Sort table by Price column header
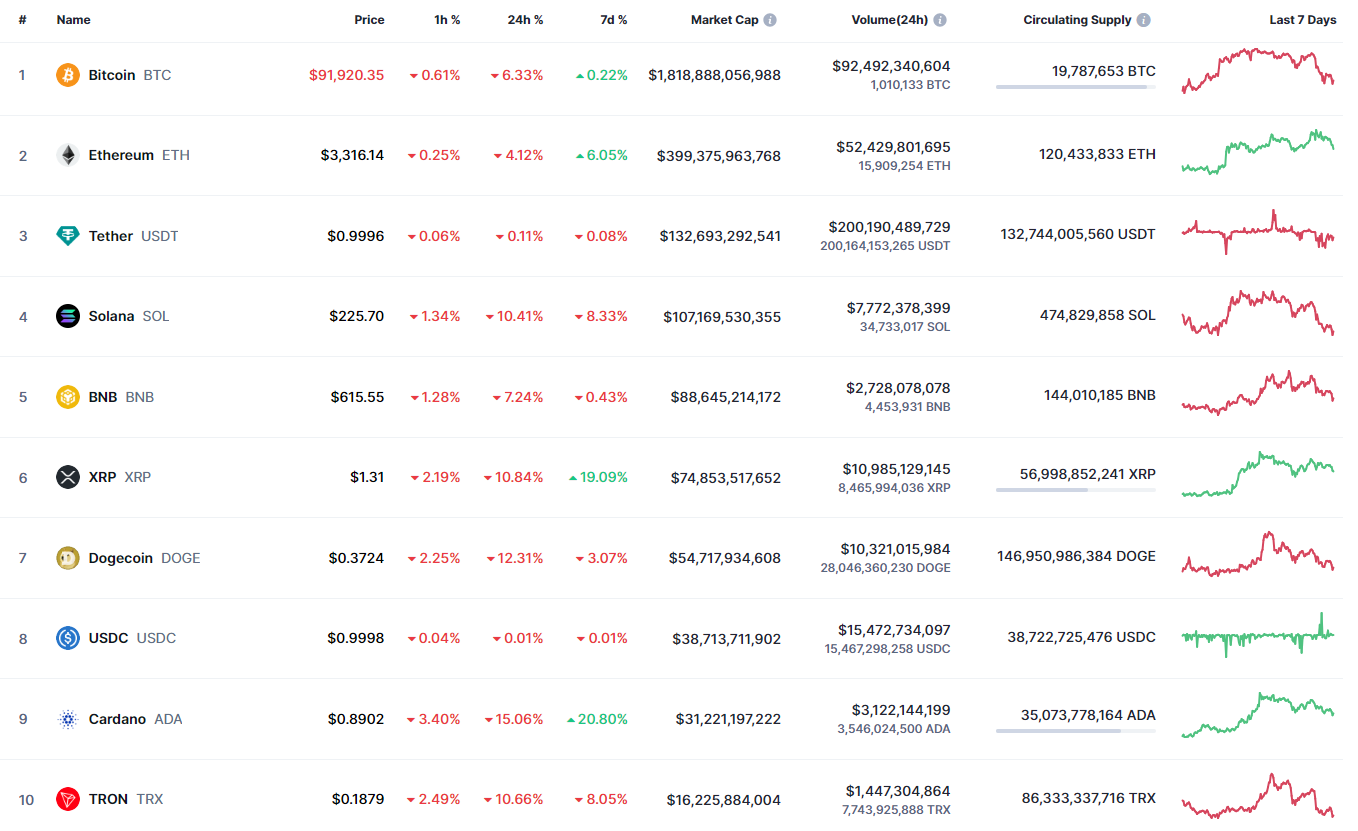 click(x=369, y=20)
